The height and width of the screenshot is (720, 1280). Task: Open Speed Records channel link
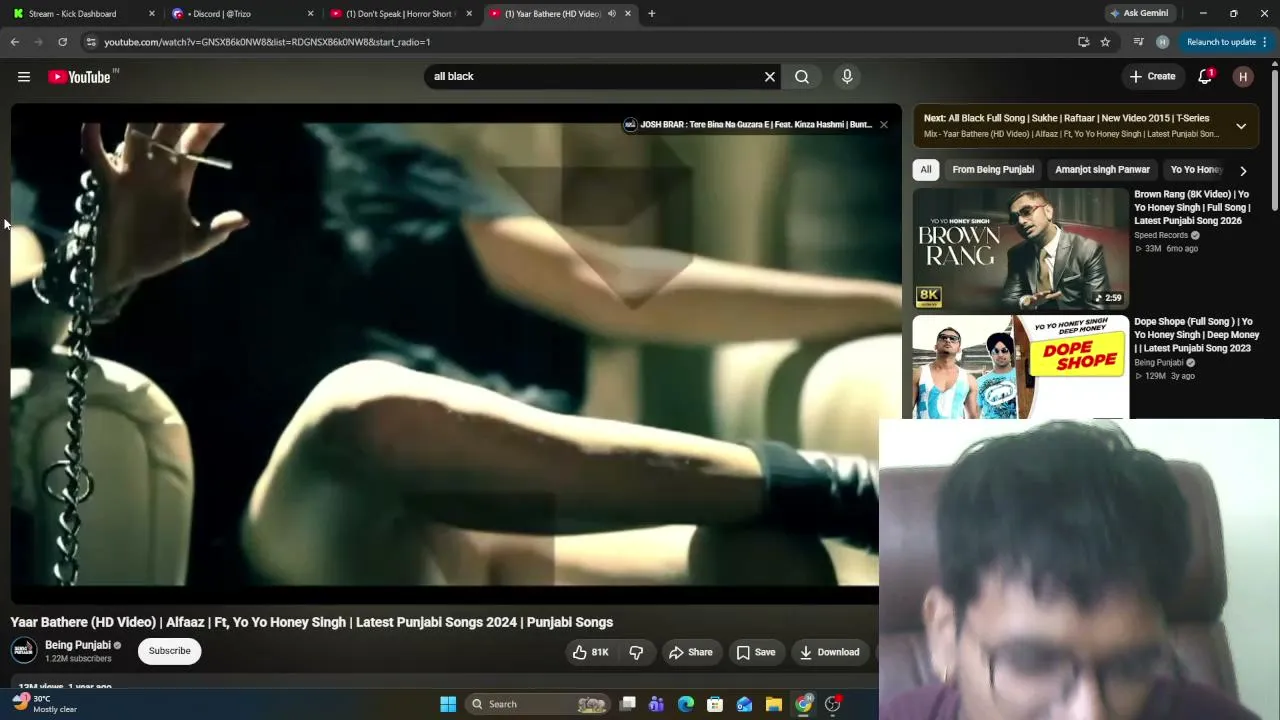1161,235
